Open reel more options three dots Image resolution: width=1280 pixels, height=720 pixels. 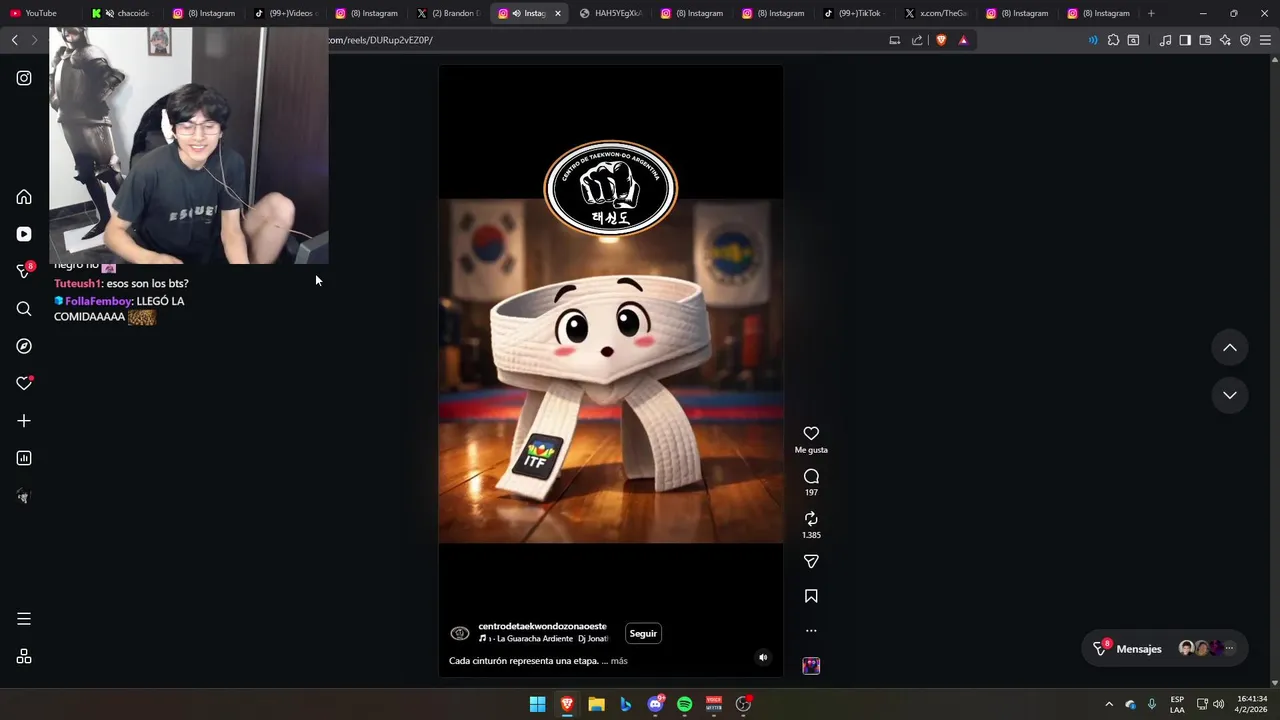811,631
